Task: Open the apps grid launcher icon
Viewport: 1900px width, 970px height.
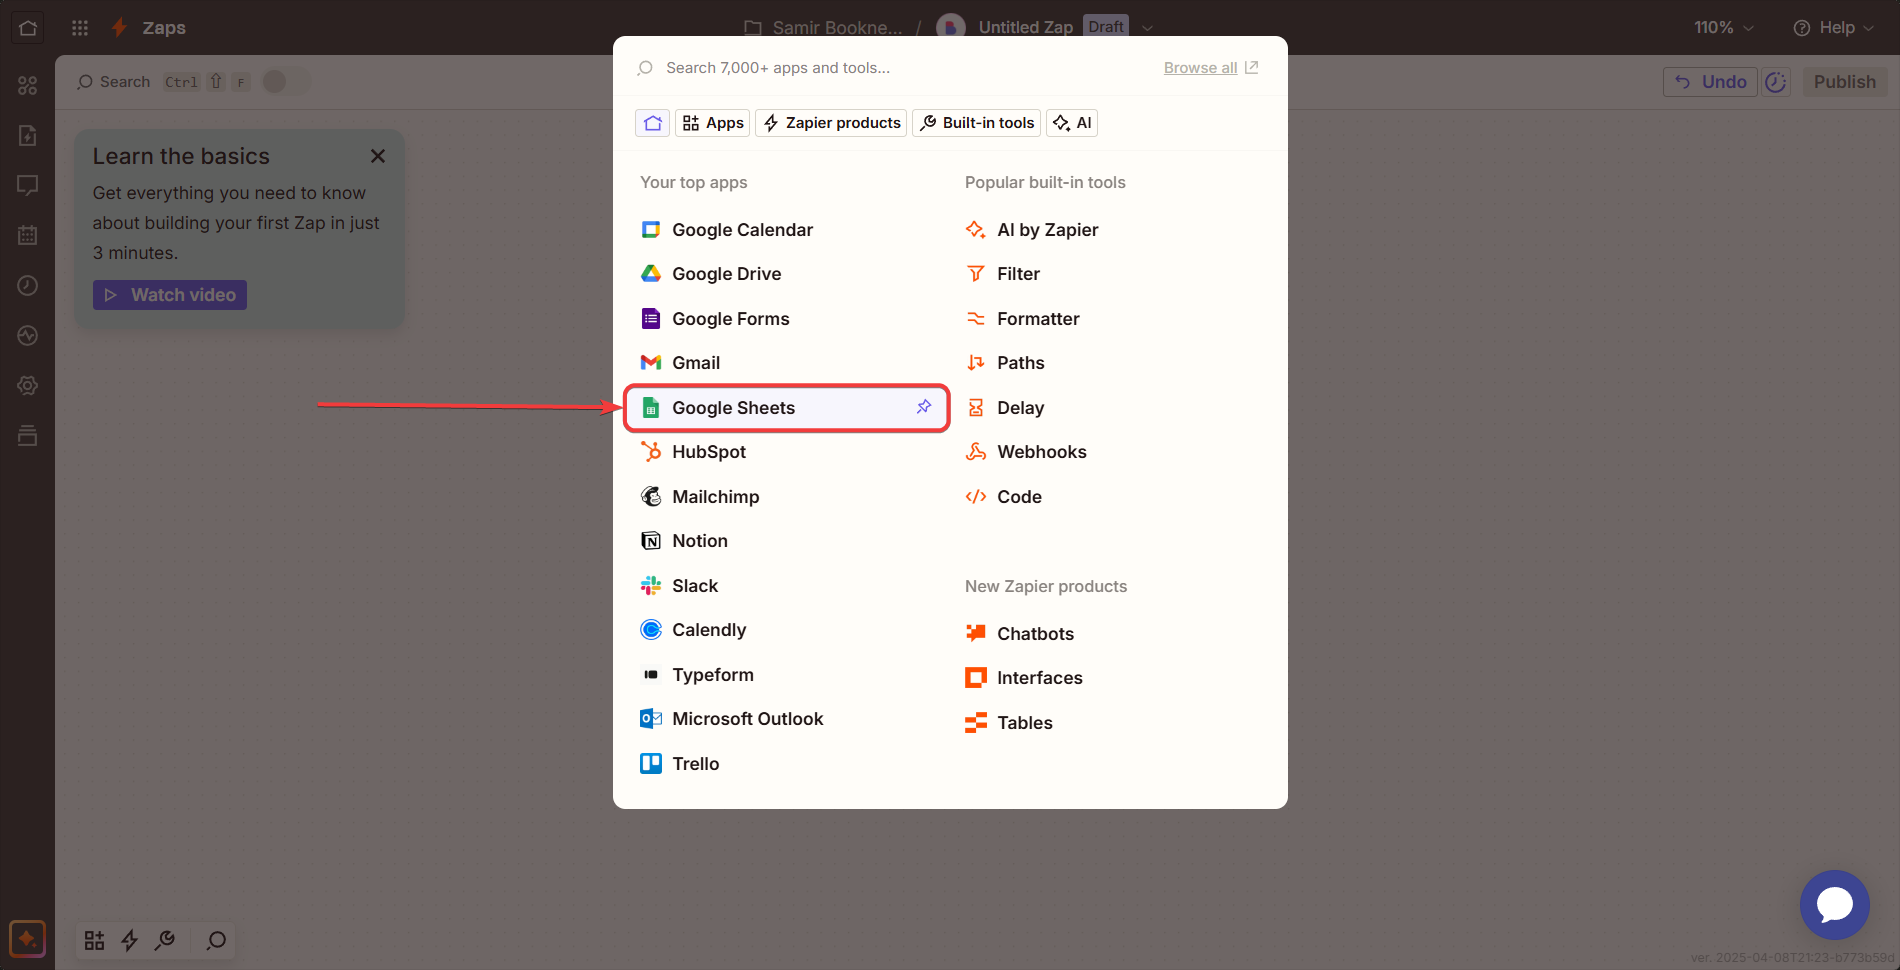Action: [x=80, y=28]
